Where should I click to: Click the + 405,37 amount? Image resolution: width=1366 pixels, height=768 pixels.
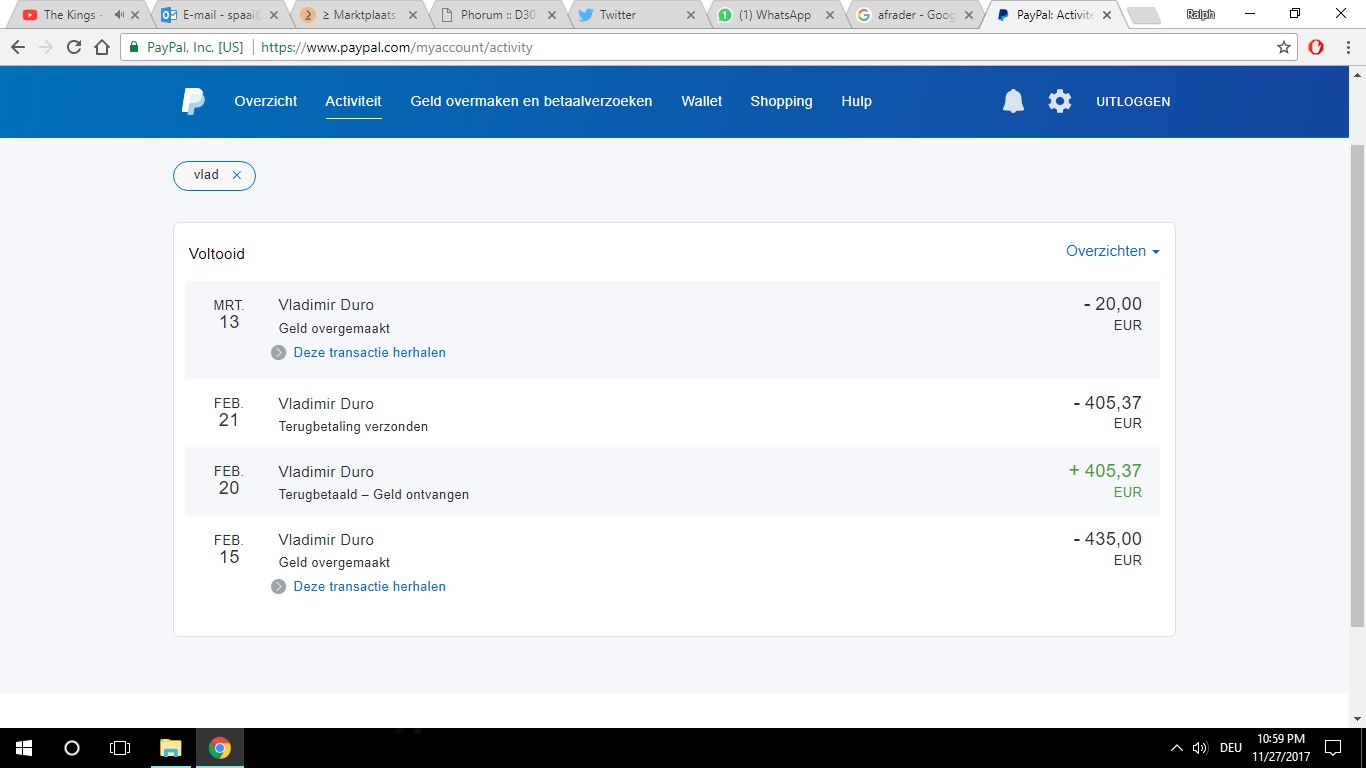pos(1105,471)
